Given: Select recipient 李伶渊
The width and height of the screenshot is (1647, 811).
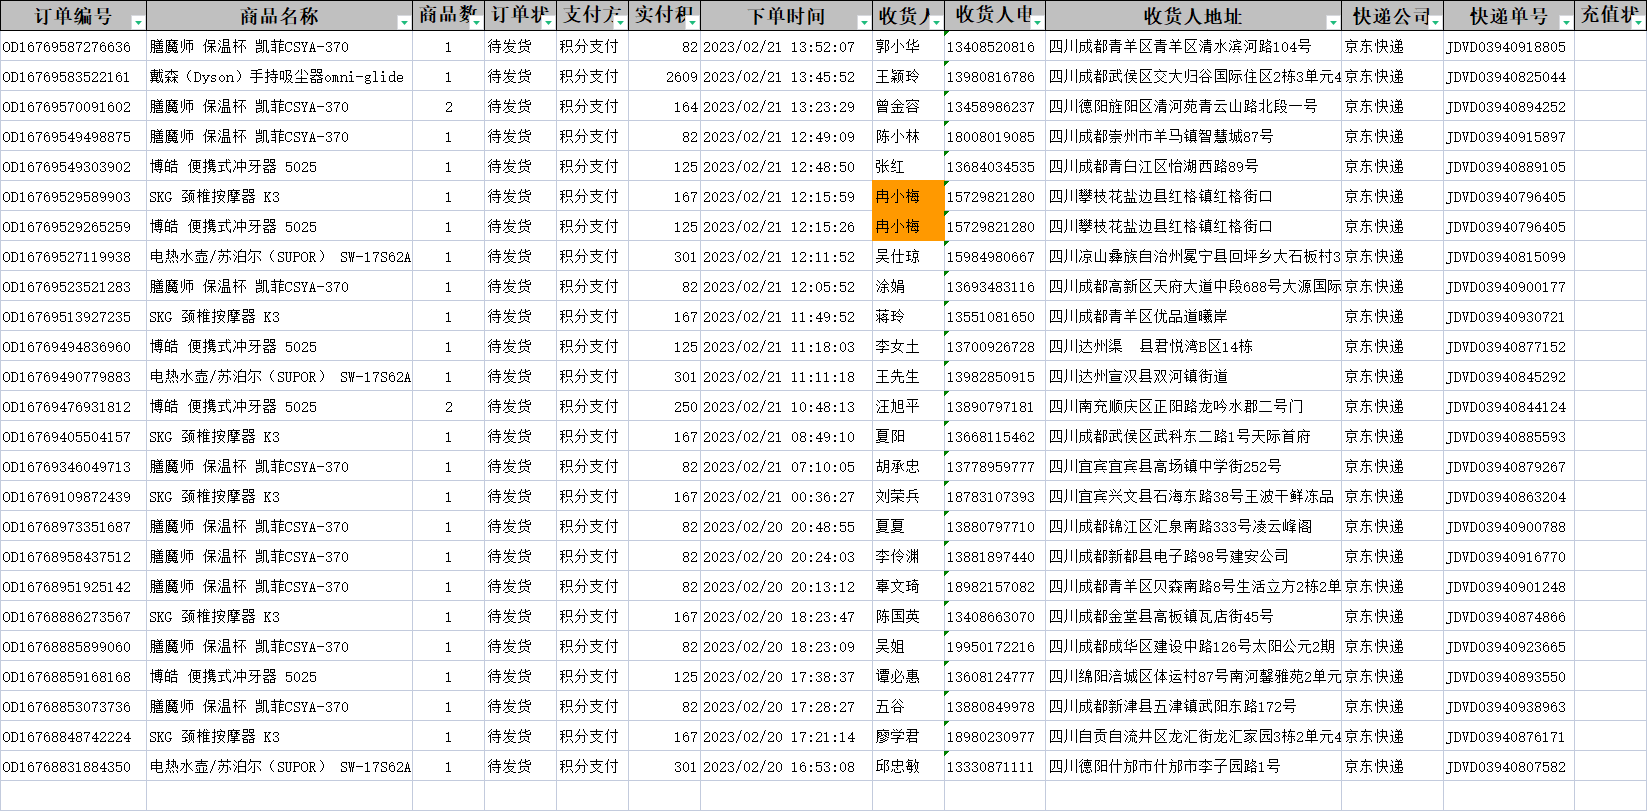Looking at the screenshot, I should pyautogui.click(x=908, y=557).
